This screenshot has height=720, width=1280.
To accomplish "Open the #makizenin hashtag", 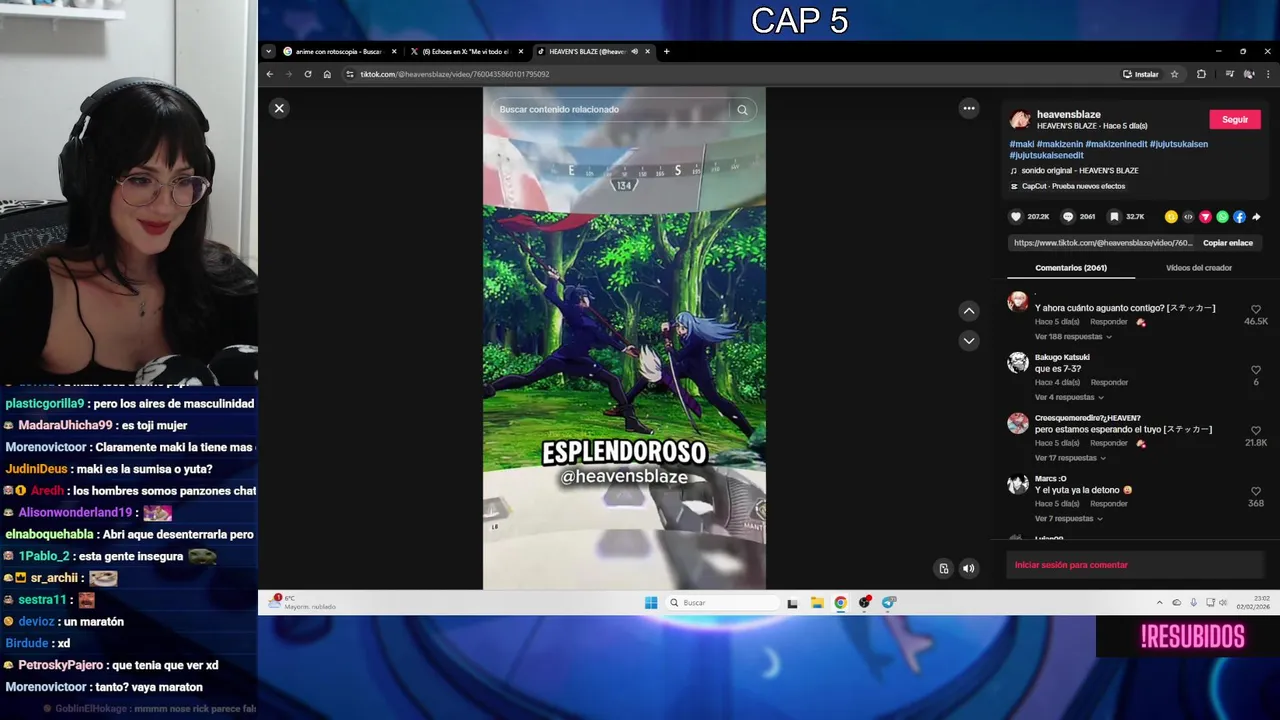I will 1060,144.
